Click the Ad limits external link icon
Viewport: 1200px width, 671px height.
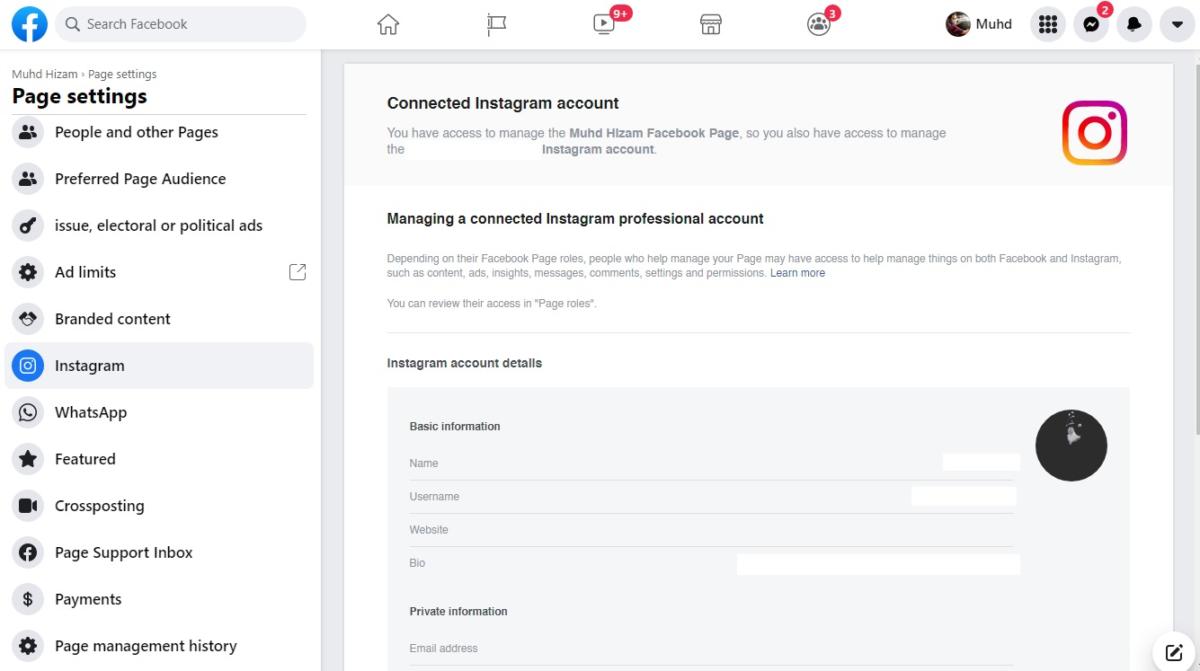point(297,272)
